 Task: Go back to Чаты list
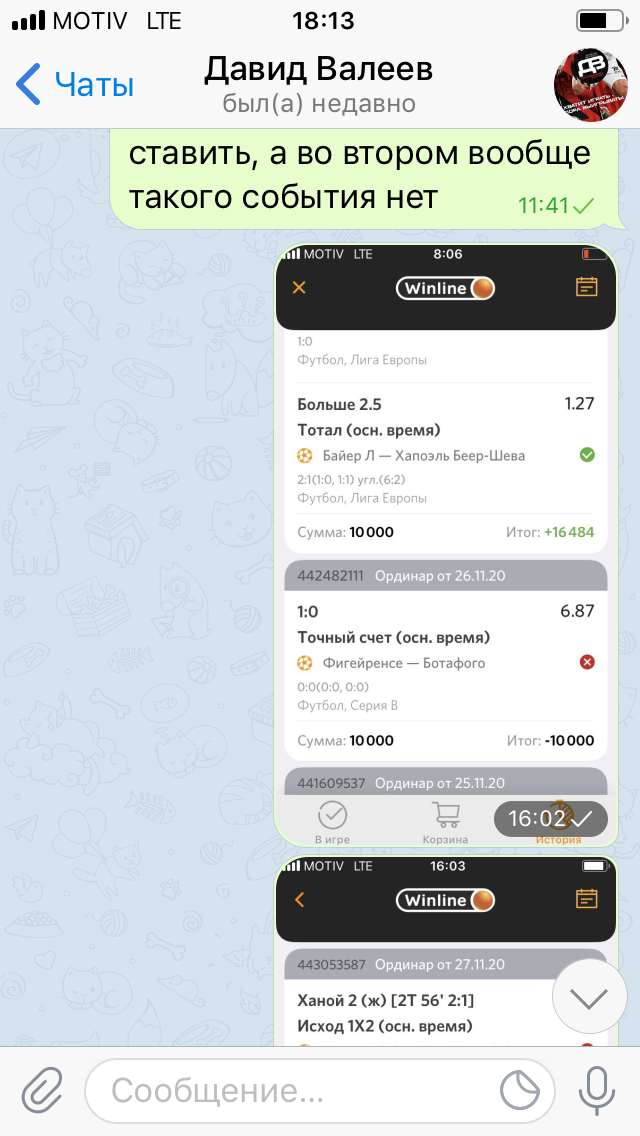pos(75,84)
